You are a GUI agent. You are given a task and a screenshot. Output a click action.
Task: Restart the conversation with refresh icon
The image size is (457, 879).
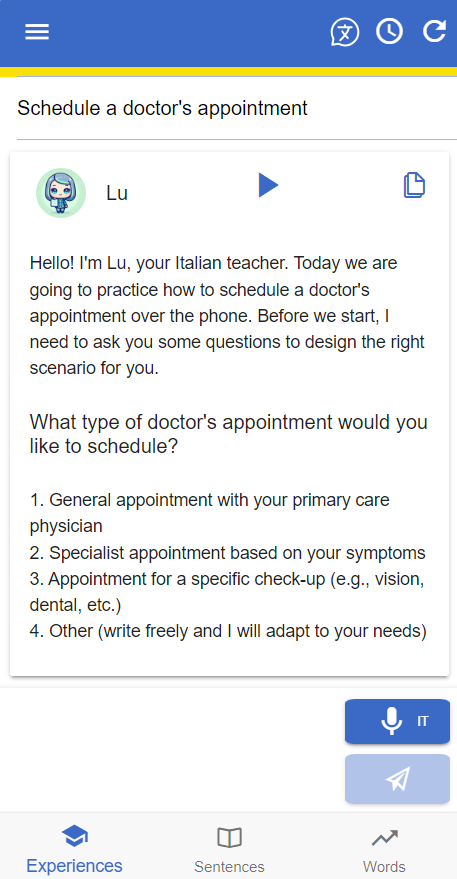point(435,31)
